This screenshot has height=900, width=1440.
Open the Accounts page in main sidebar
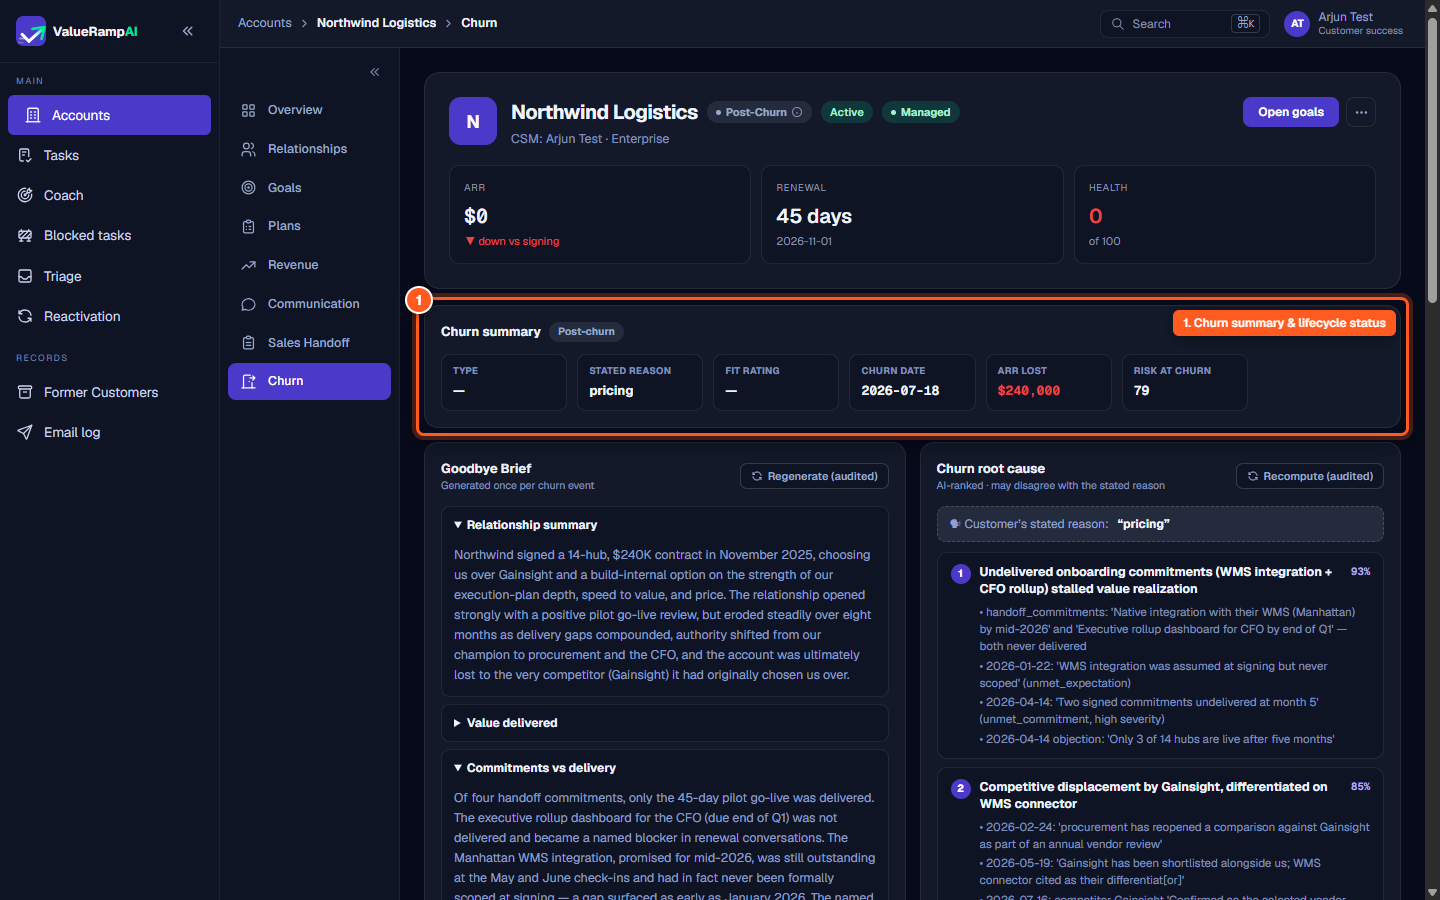[x=109, y=115]
